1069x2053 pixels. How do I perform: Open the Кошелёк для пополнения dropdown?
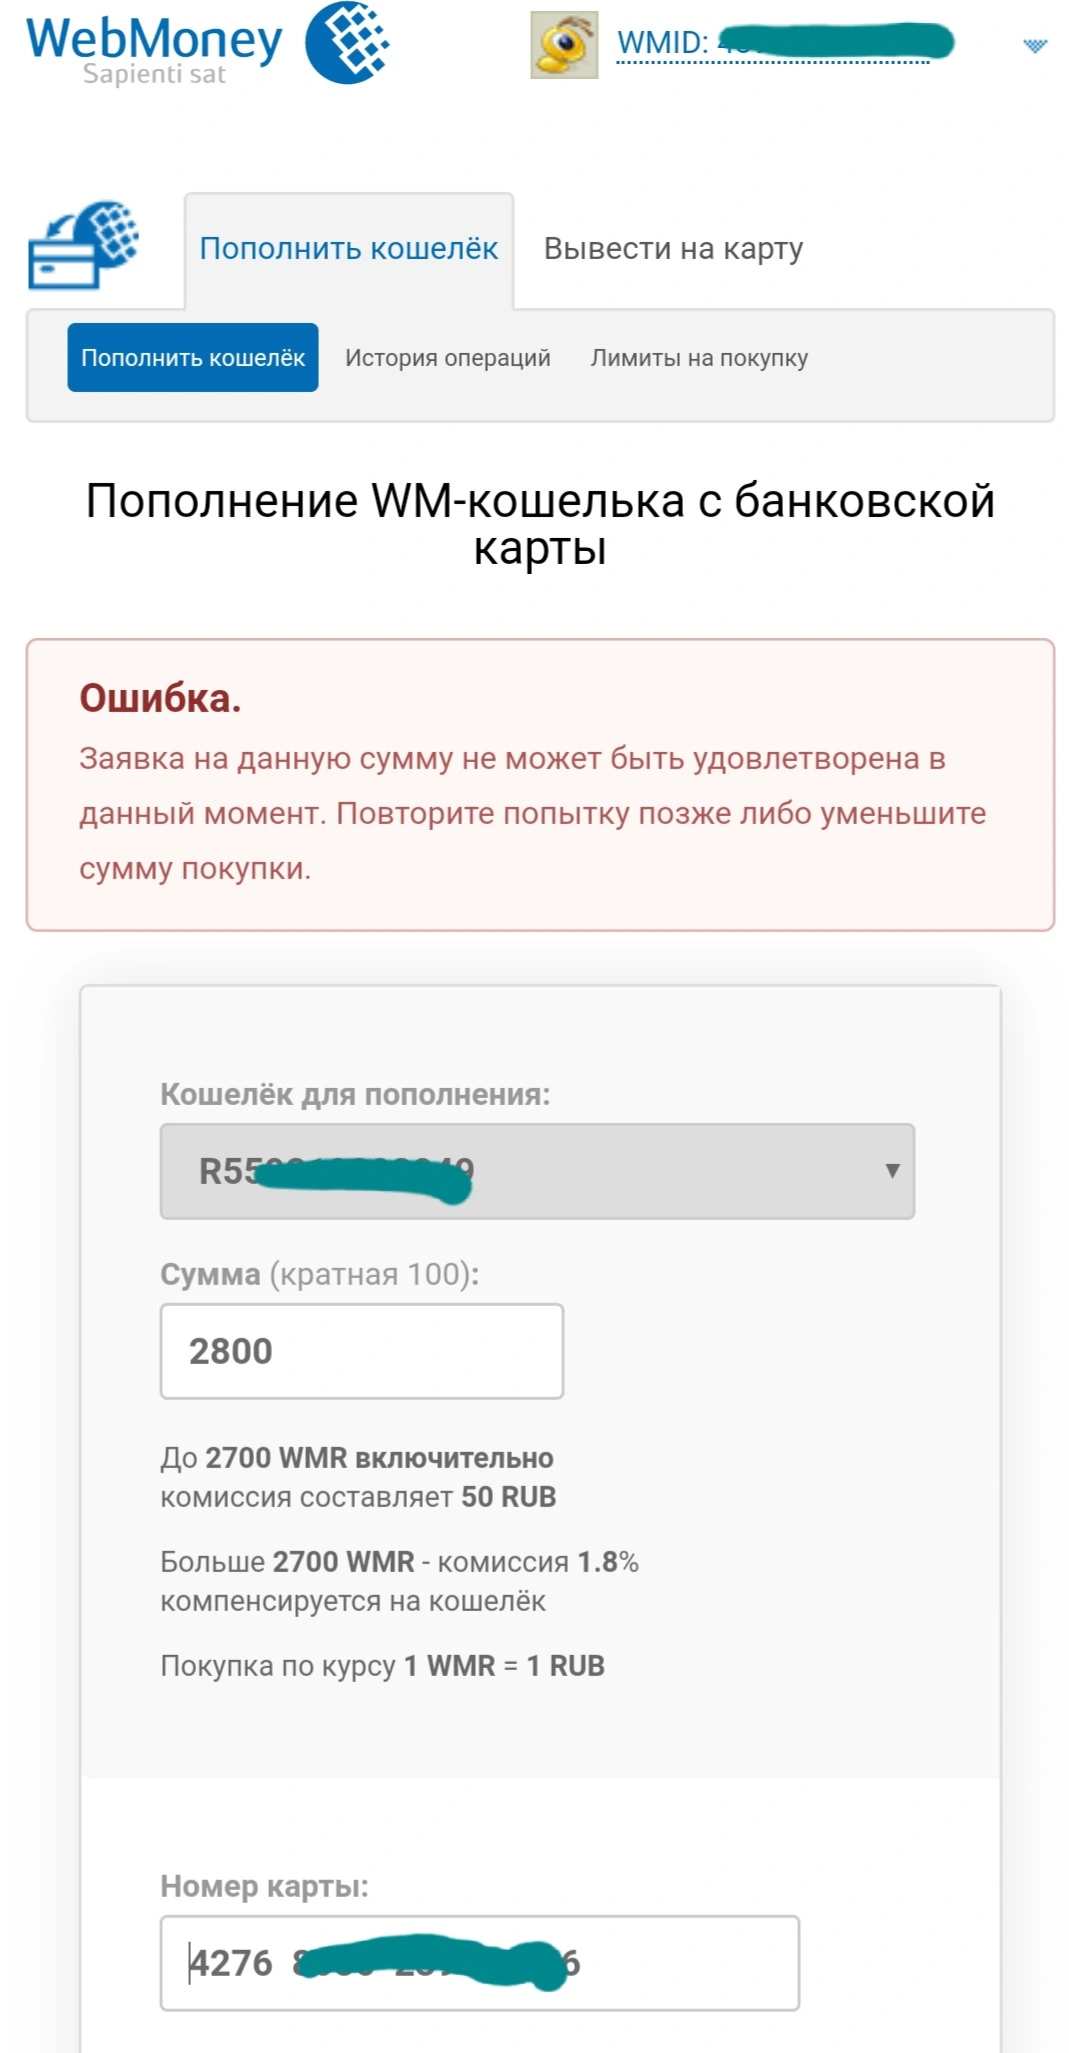(537, 1171)
